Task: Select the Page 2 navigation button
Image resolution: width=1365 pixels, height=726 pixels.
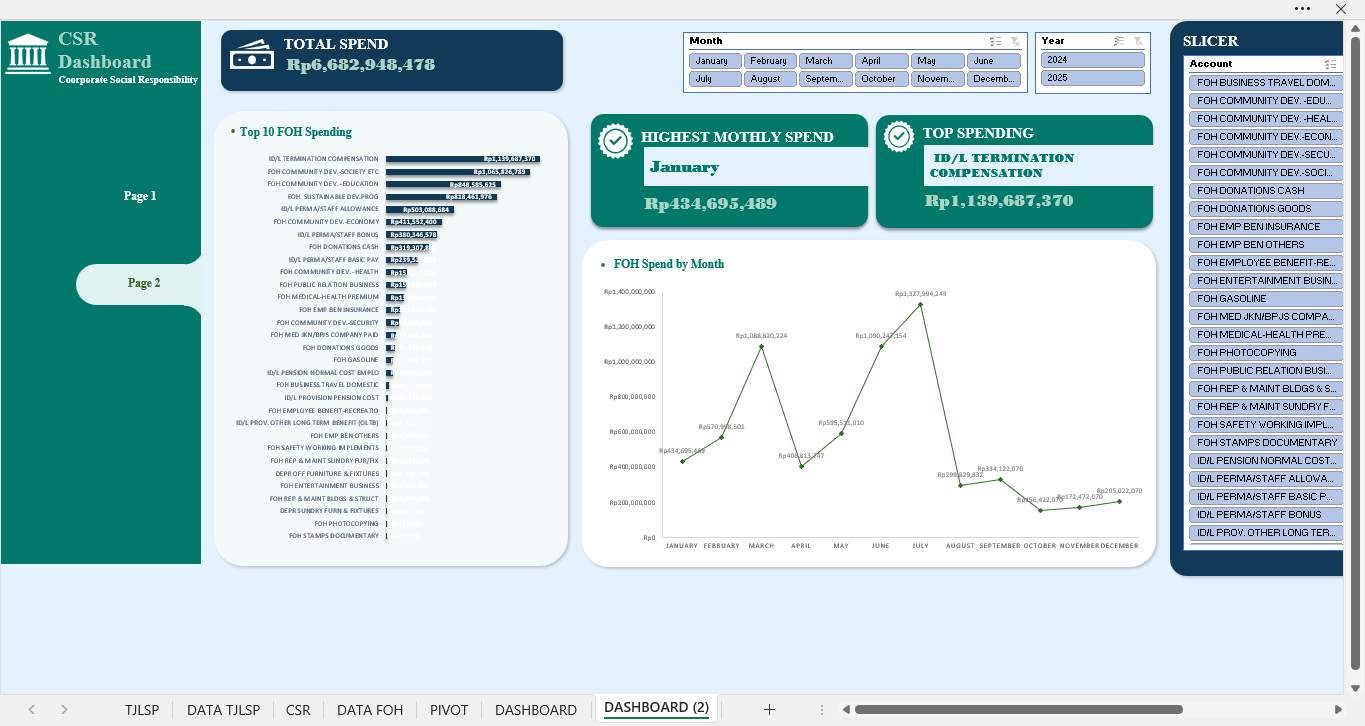Action: click(140, 283)
